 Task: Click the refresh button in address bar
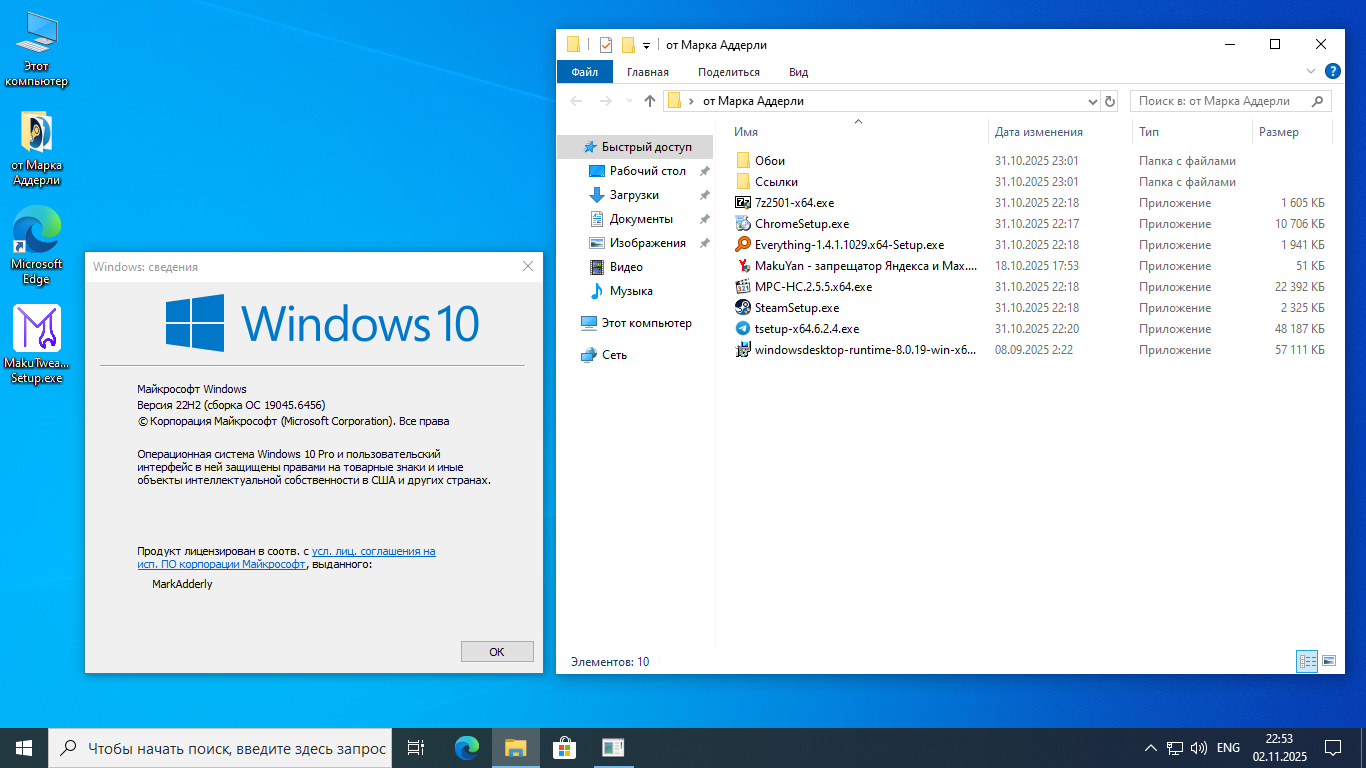coord(1109,101)
